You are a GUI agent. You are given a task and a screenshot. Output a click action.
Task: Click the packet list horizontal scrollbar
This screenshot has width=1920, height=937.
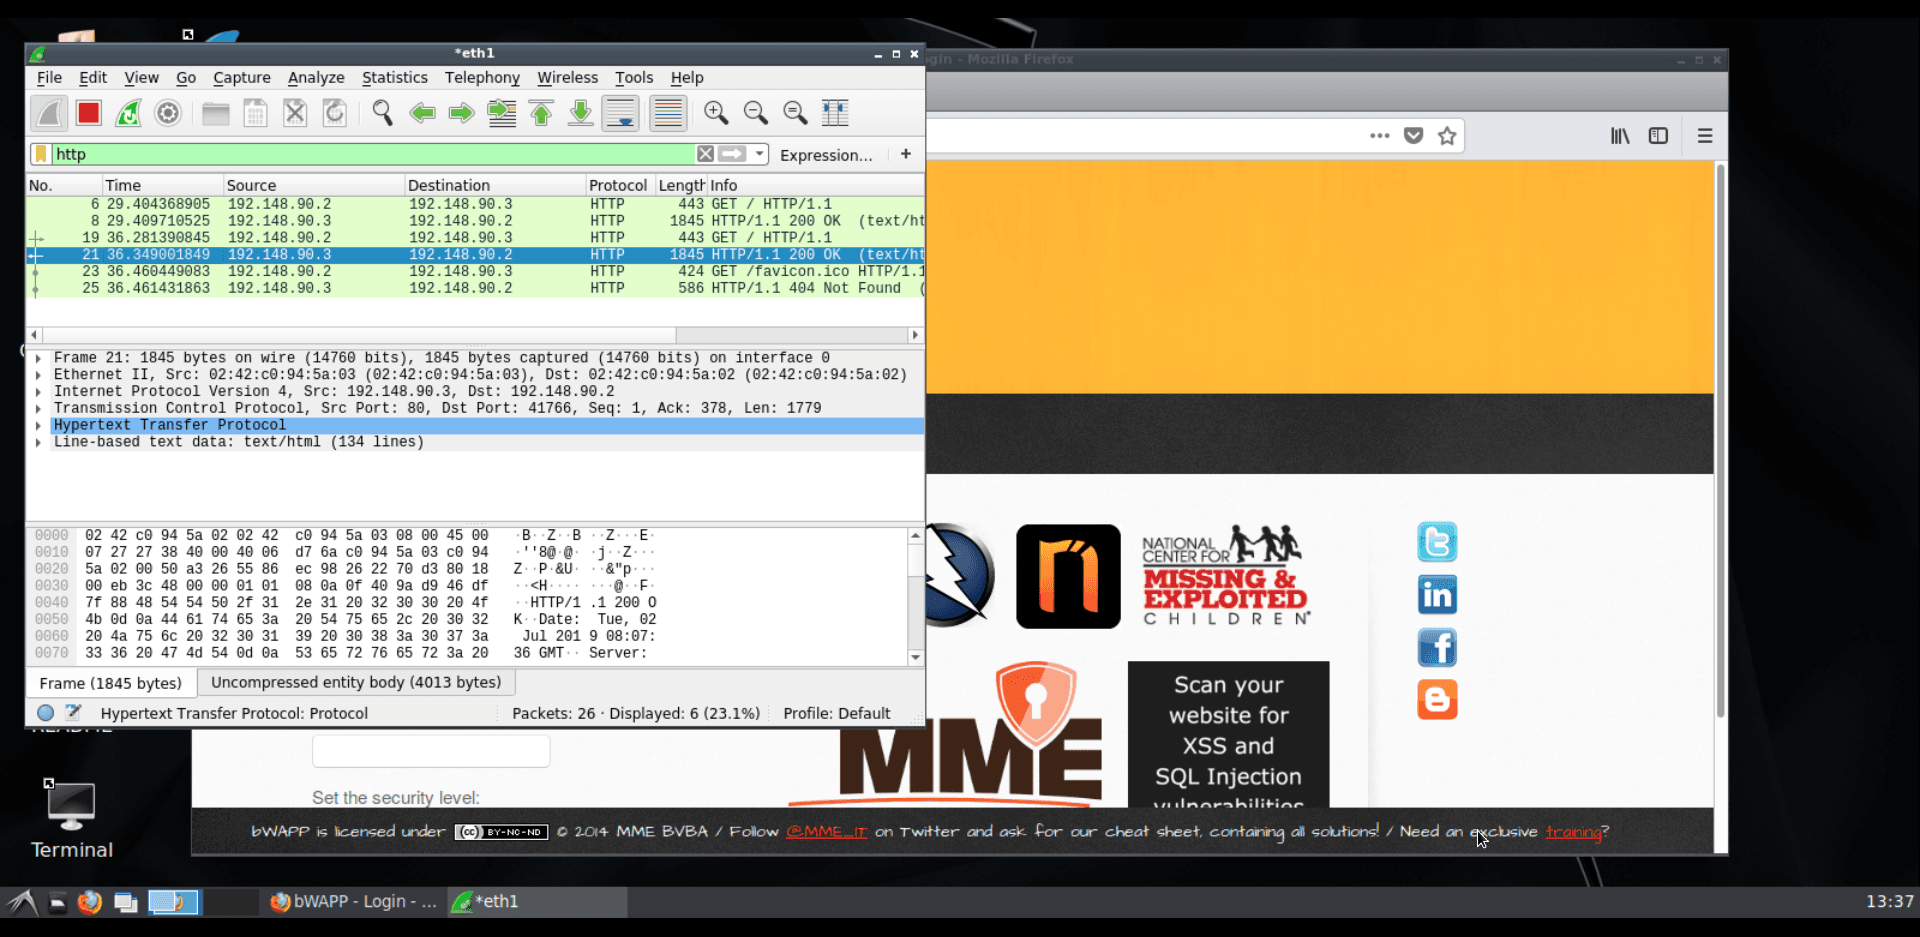coord(360,335)
